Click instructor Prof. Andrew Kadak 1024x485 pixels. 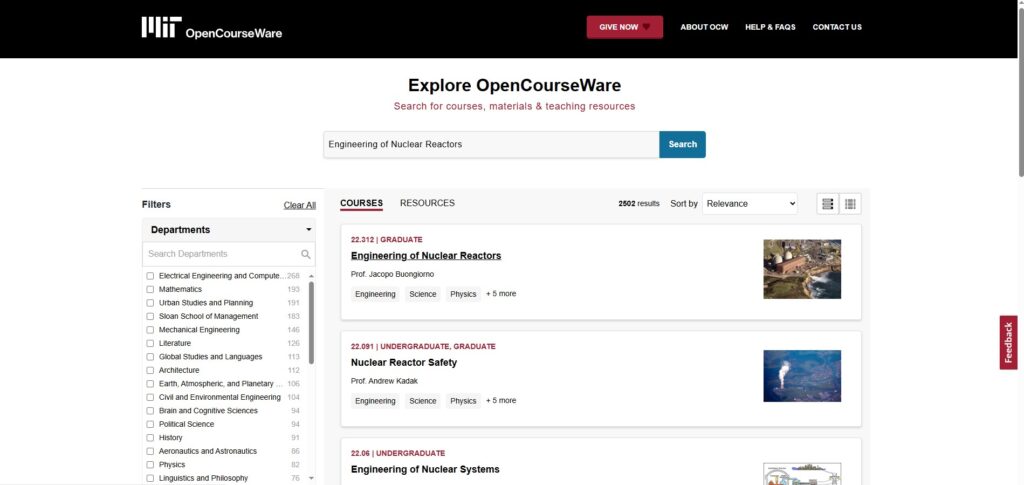[384, 381]
